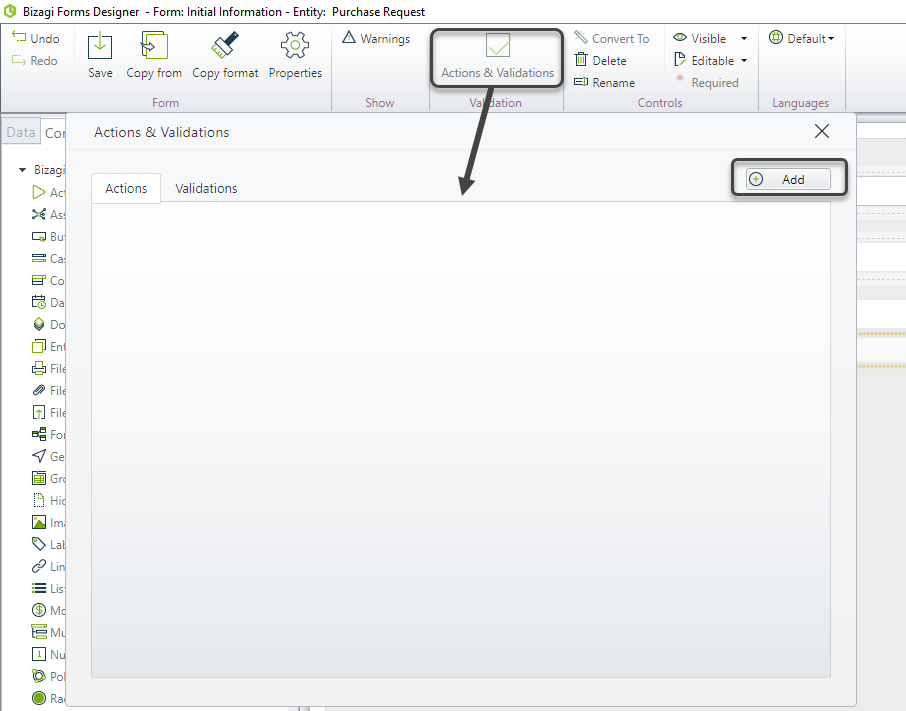Switch to the partly hidden Controls tab
The image size is (906, 711).
point(54,133)
